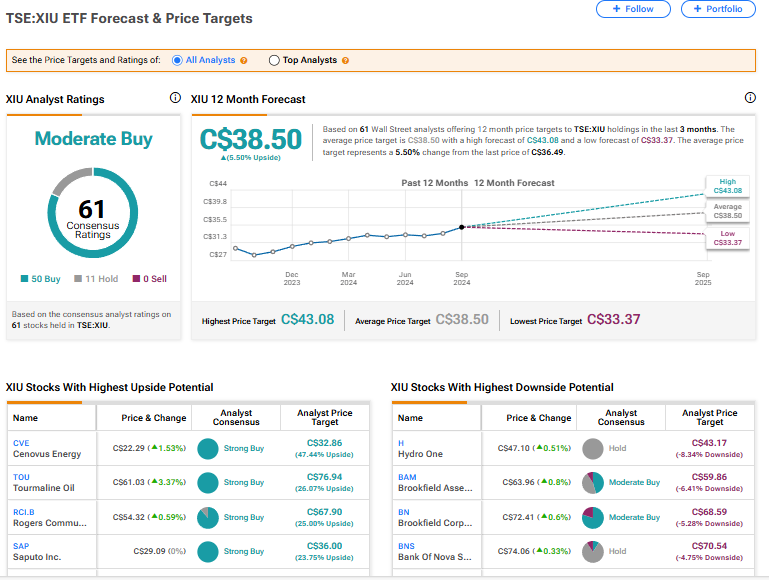The image size is (769, 580).
Task: Click Brookfield Asset consensus pie icon
Action: 592,483
